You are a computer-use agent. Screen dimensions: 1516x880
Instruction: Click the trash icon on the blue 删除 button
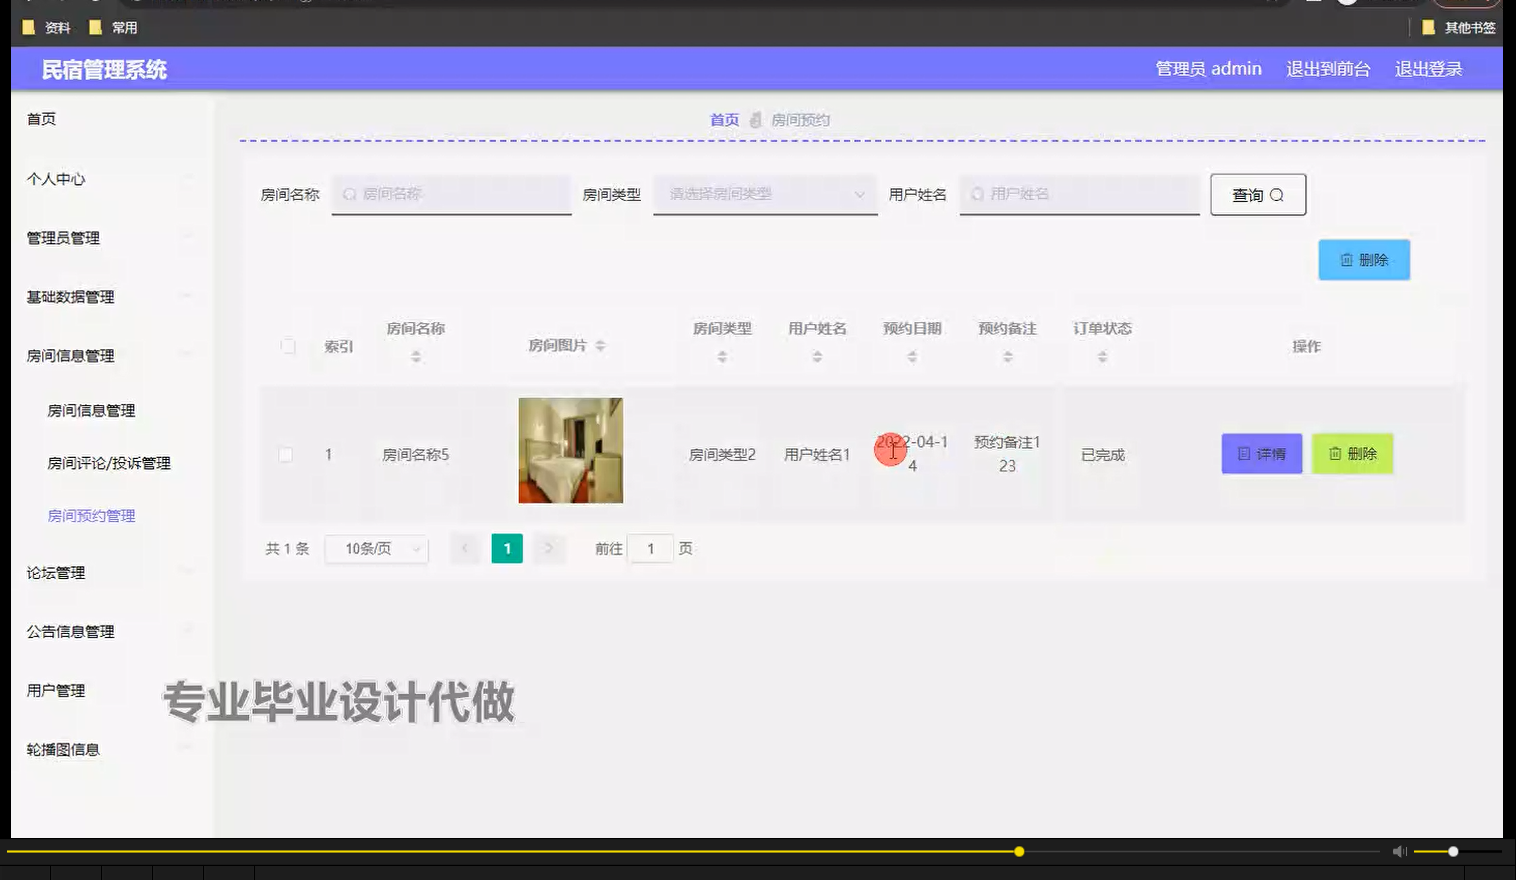tap(1347, 259)
